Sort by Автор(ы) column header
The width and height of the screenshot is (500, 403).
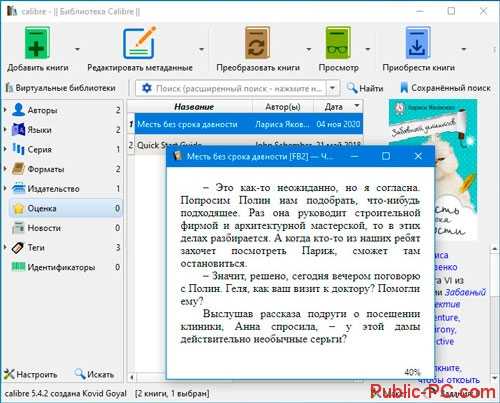pos(283,107)
